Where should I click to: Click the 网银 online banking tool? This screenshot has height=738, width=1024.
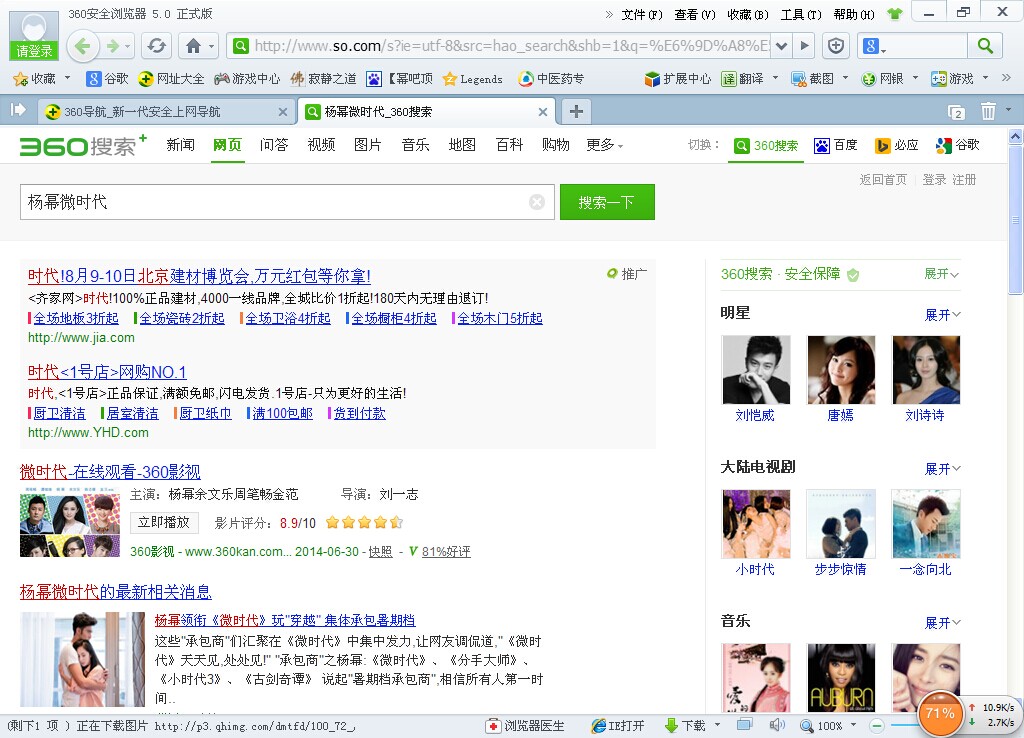(x=882, y=79)
